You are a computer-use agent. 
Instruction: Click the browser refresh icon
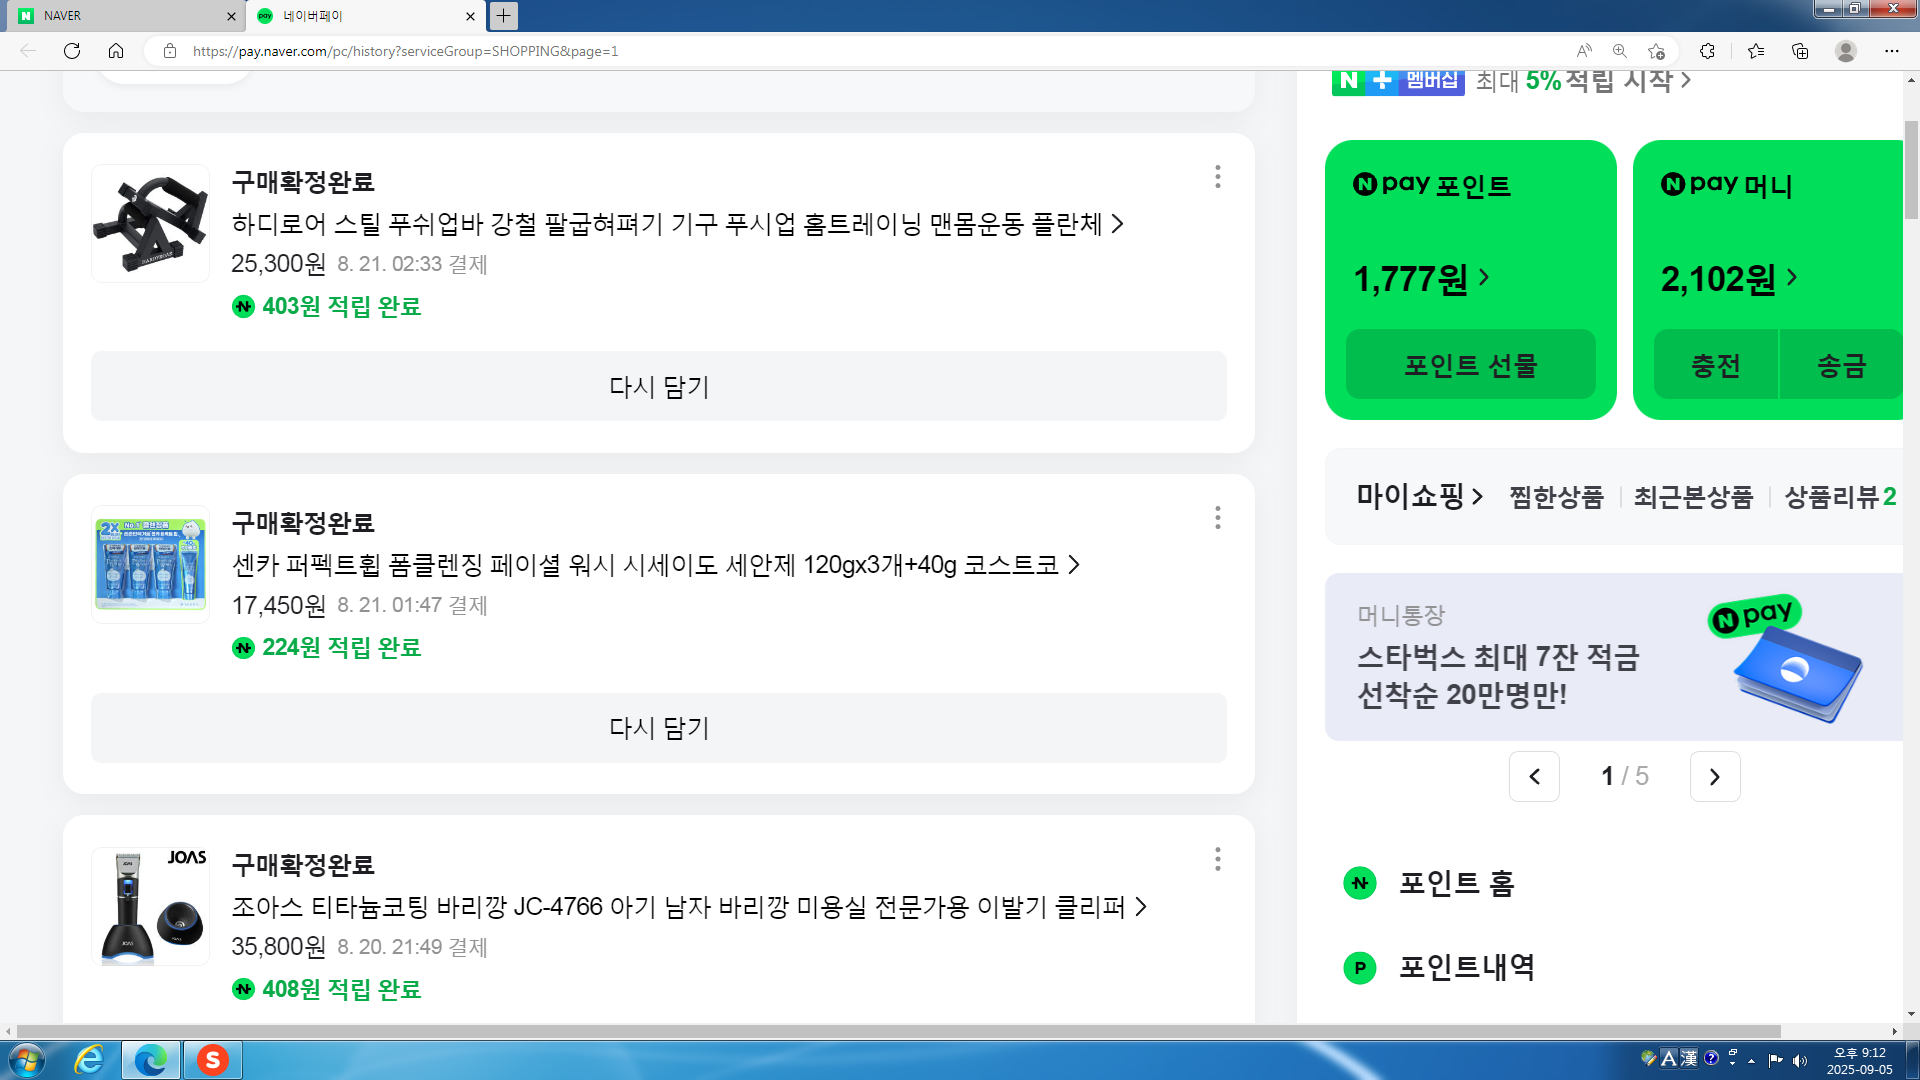[72, 51]
